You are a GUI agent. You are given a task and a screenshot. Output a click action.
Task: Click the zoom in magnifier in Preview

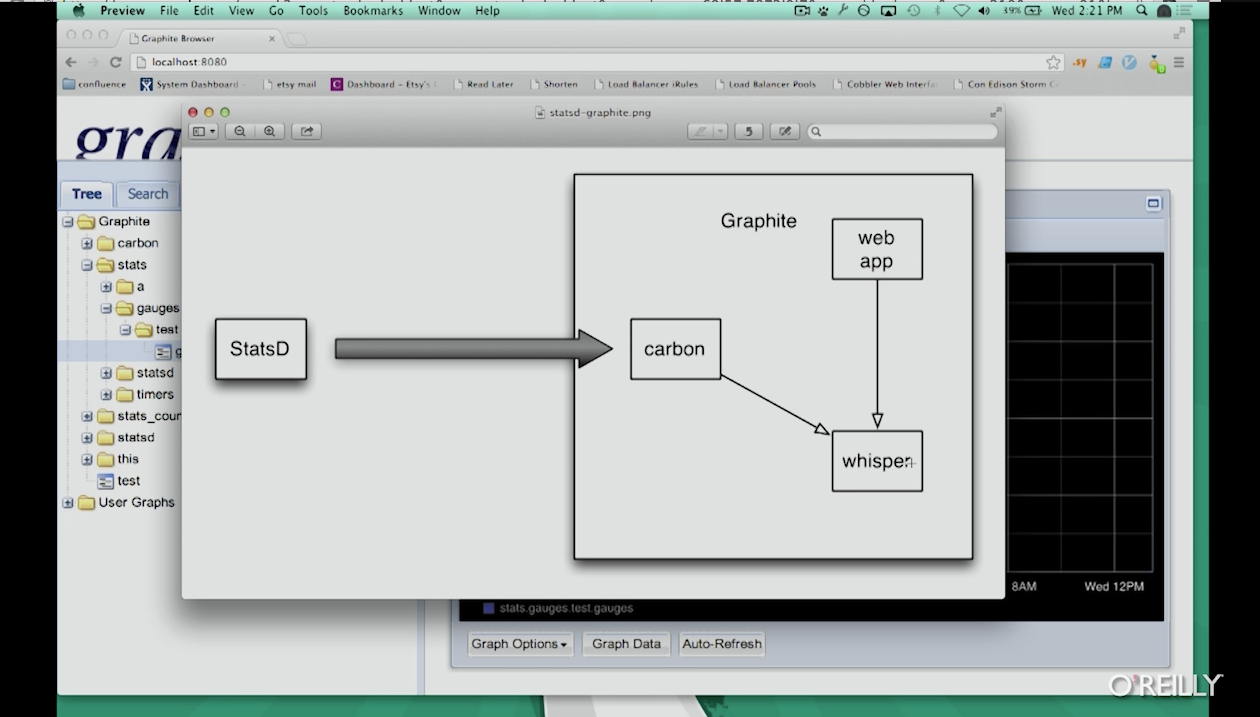tap(269, 131)
